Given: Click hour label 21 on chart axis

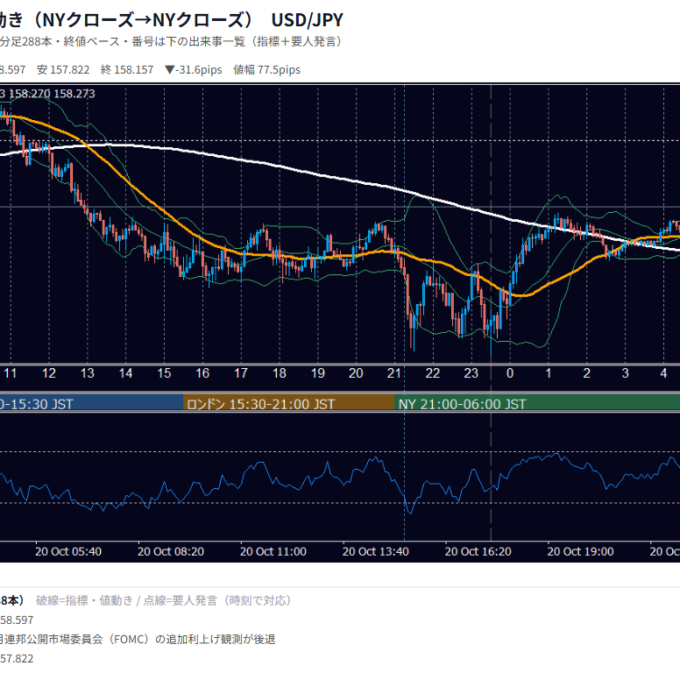Looking at the screenshot, I should click(394, 373).
